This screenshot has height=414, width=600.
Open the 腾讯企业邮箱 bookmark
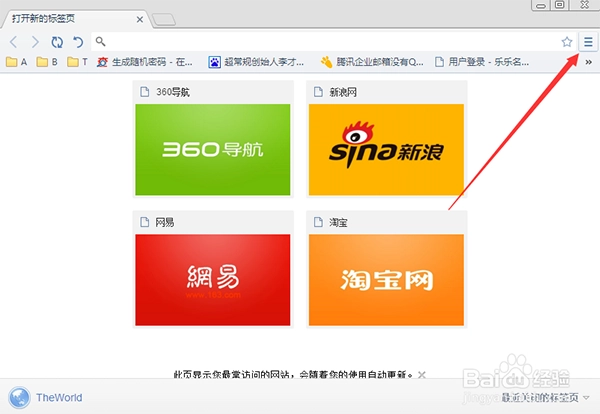(371, 62)
